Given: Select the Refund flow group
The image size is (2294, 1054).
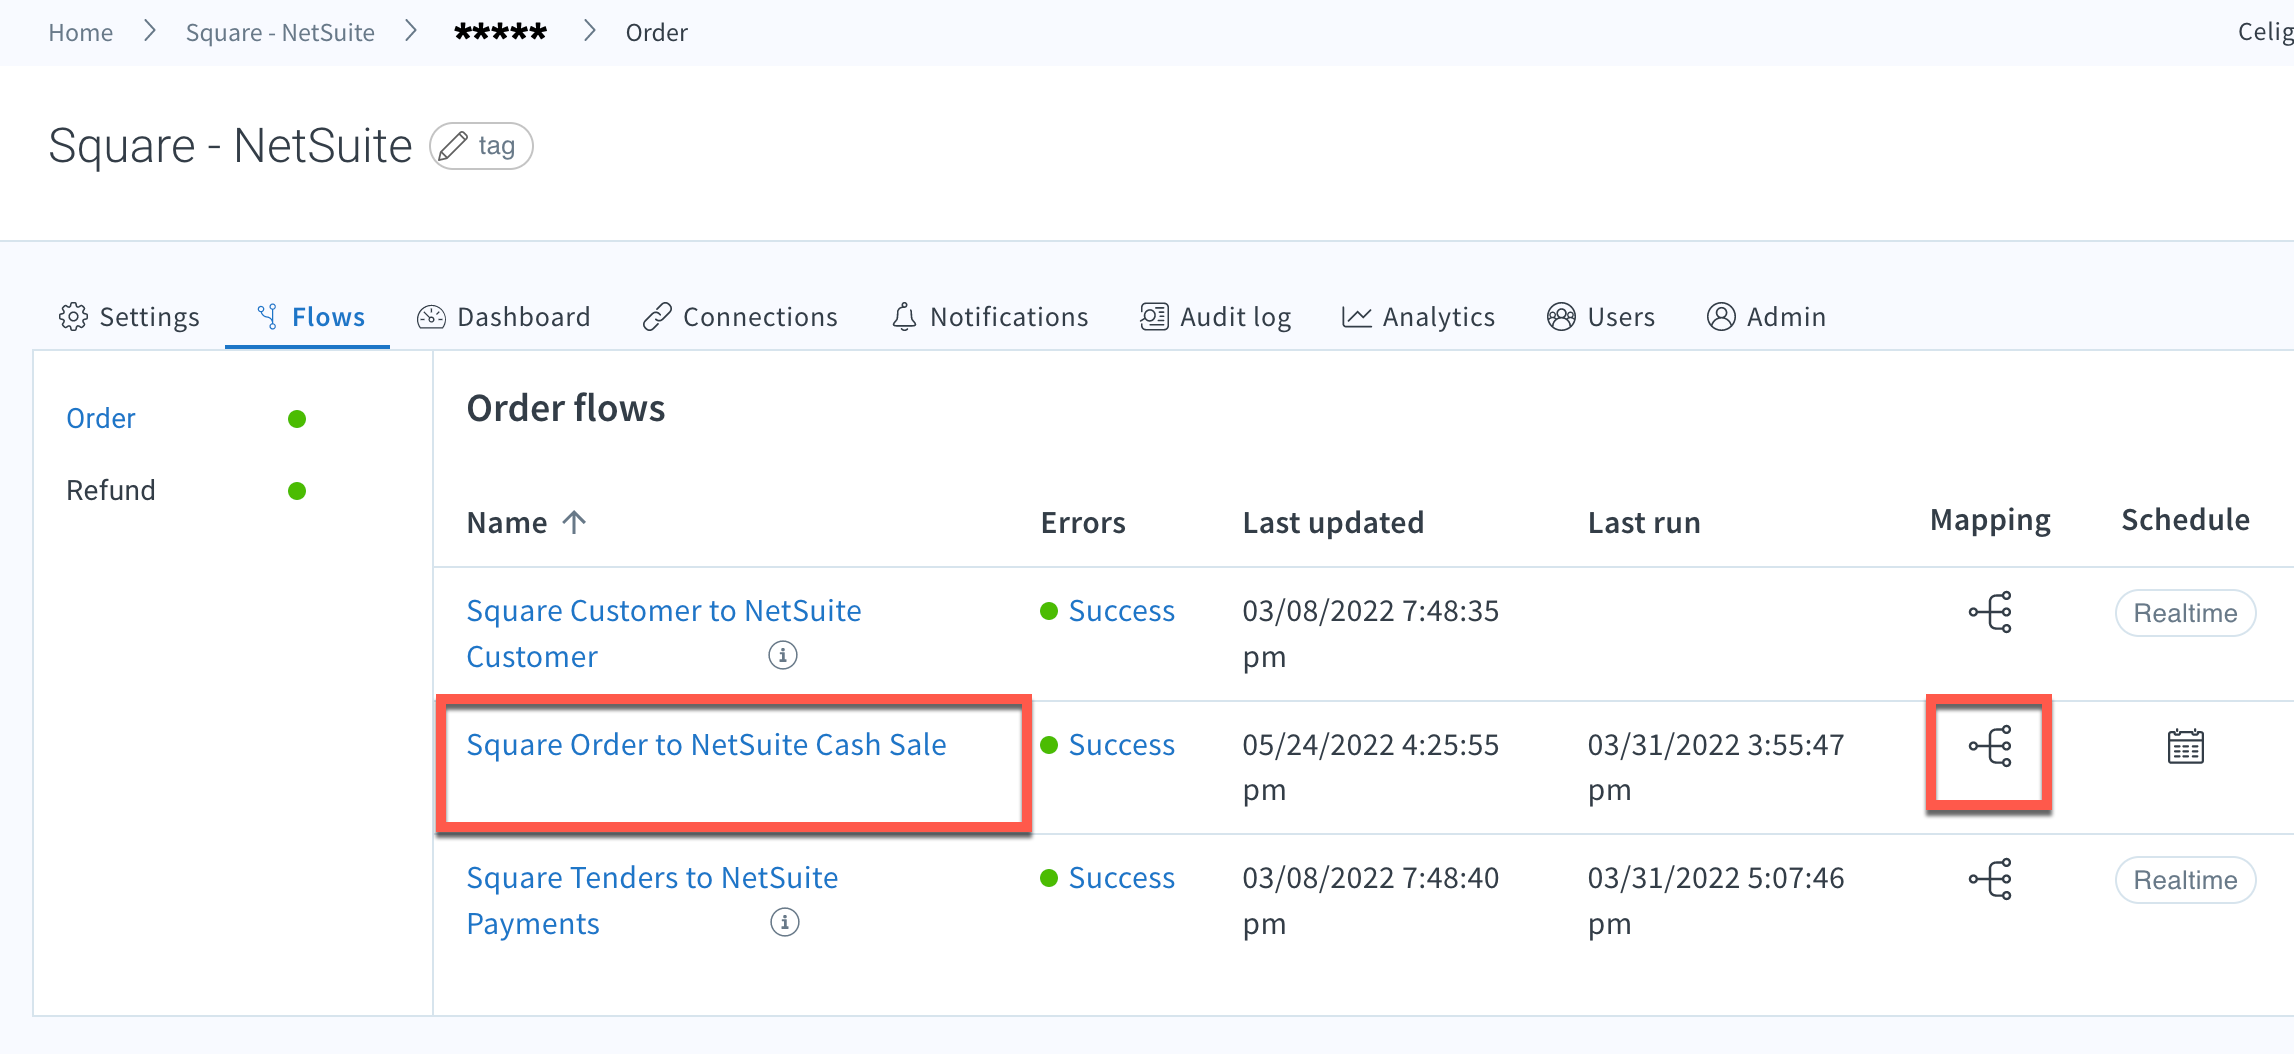Looking at the screenshot, I should pos(111,490).
